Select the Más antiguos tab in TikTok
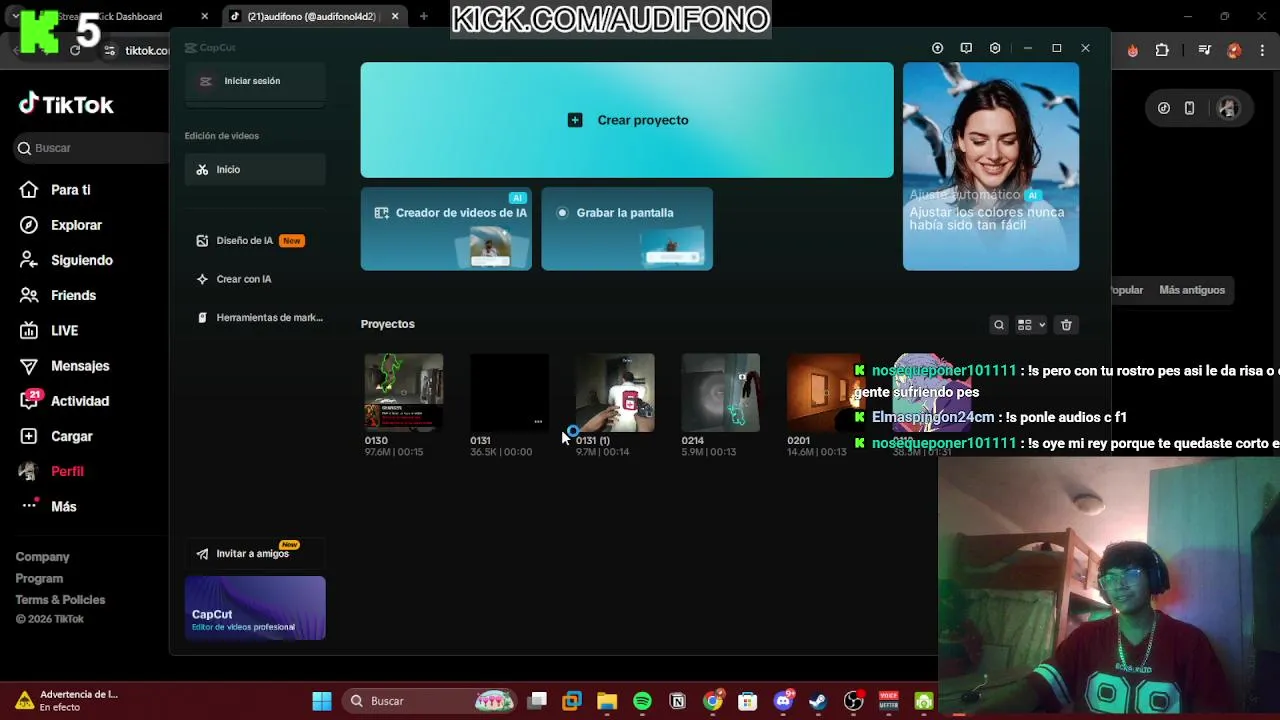1280x720 pixels. point(1192,290)
